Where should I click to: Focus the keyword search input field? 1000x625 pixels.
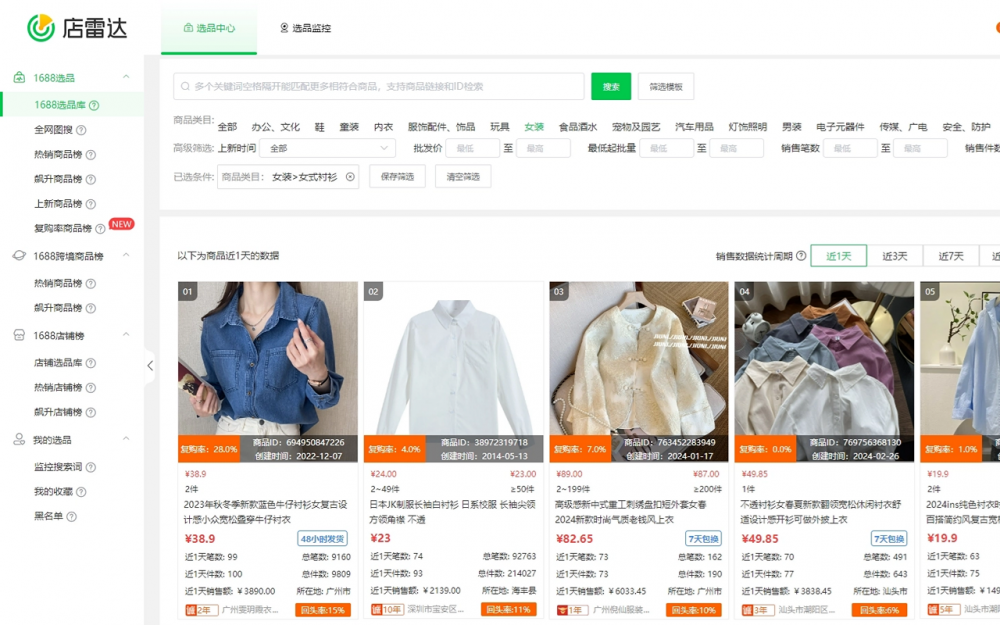380,87
